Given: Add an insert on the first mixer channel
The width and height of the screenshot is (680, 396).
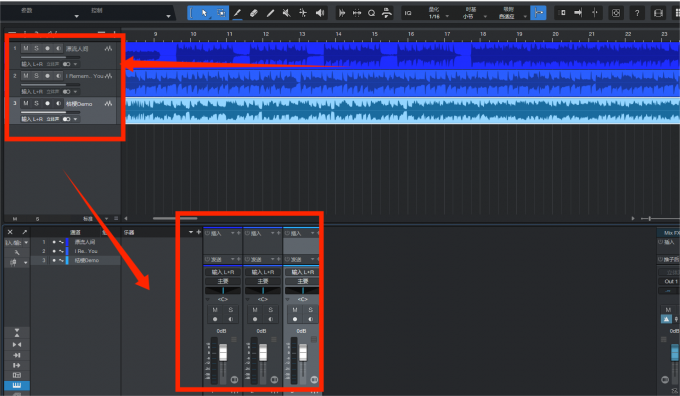Looking at the screenshot, I should (239, 233).
